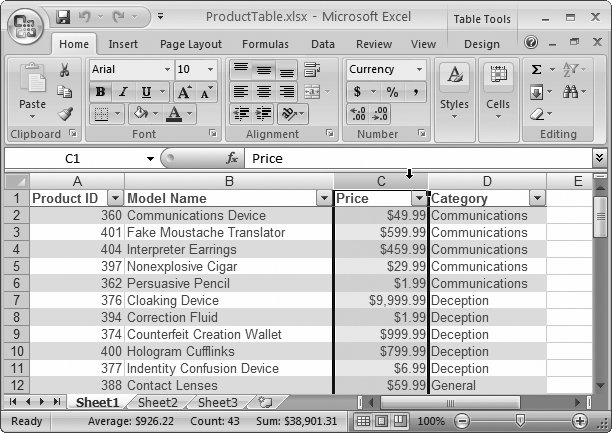The image size is (612, 433).
Task: Click the Paste button
Action: pyautogui.click(x=32, y=92)
